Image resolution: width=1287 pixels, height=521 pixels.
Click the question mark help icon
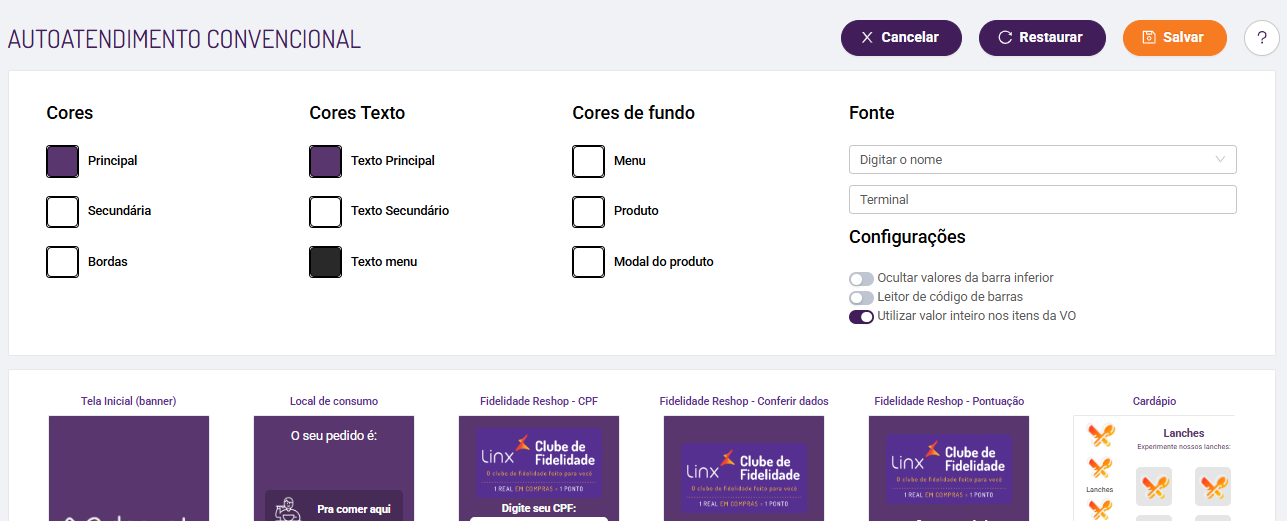1262,38
